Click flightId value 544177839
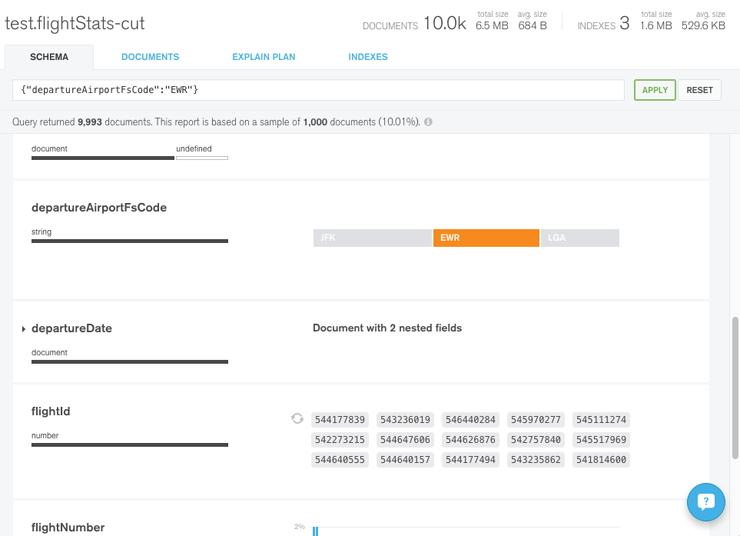The height and width of the screenshot is (536, 740). [x=340, y=420]
